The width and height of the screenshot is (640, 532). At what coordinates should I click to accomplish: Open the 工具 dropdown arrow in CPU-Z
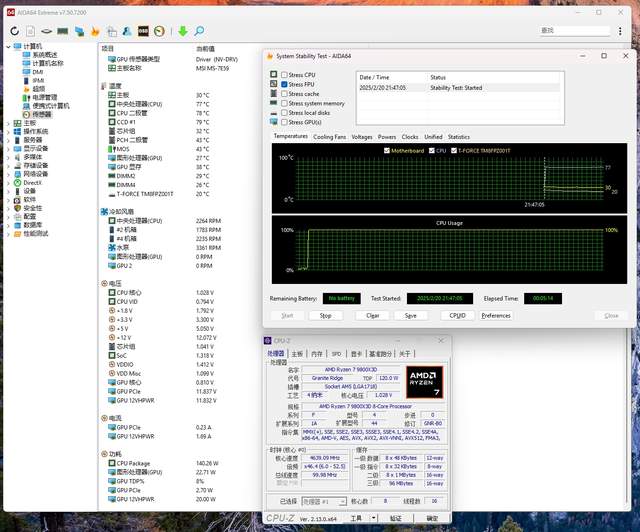(x=373, y=518)
